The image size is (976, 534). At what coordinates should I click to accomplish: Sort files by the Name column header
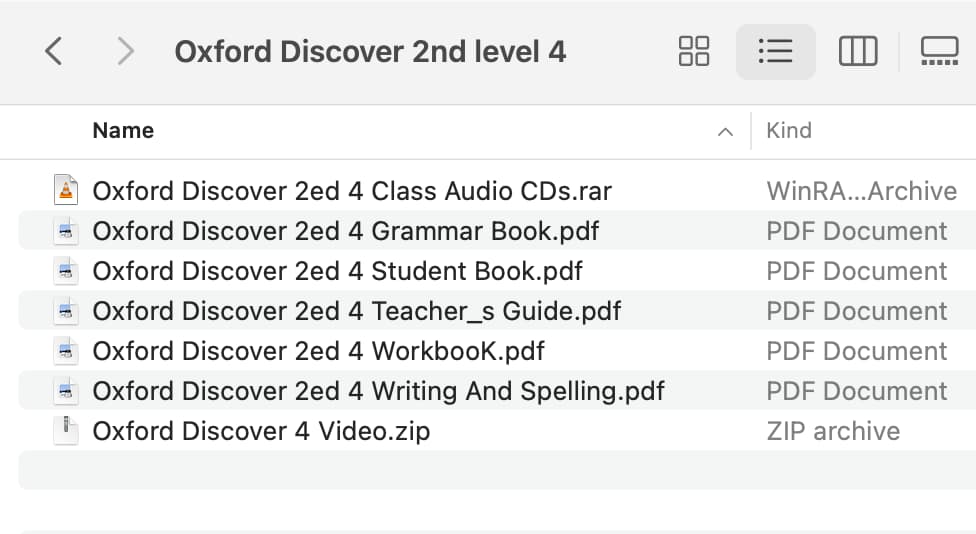(x=123, y=131)
